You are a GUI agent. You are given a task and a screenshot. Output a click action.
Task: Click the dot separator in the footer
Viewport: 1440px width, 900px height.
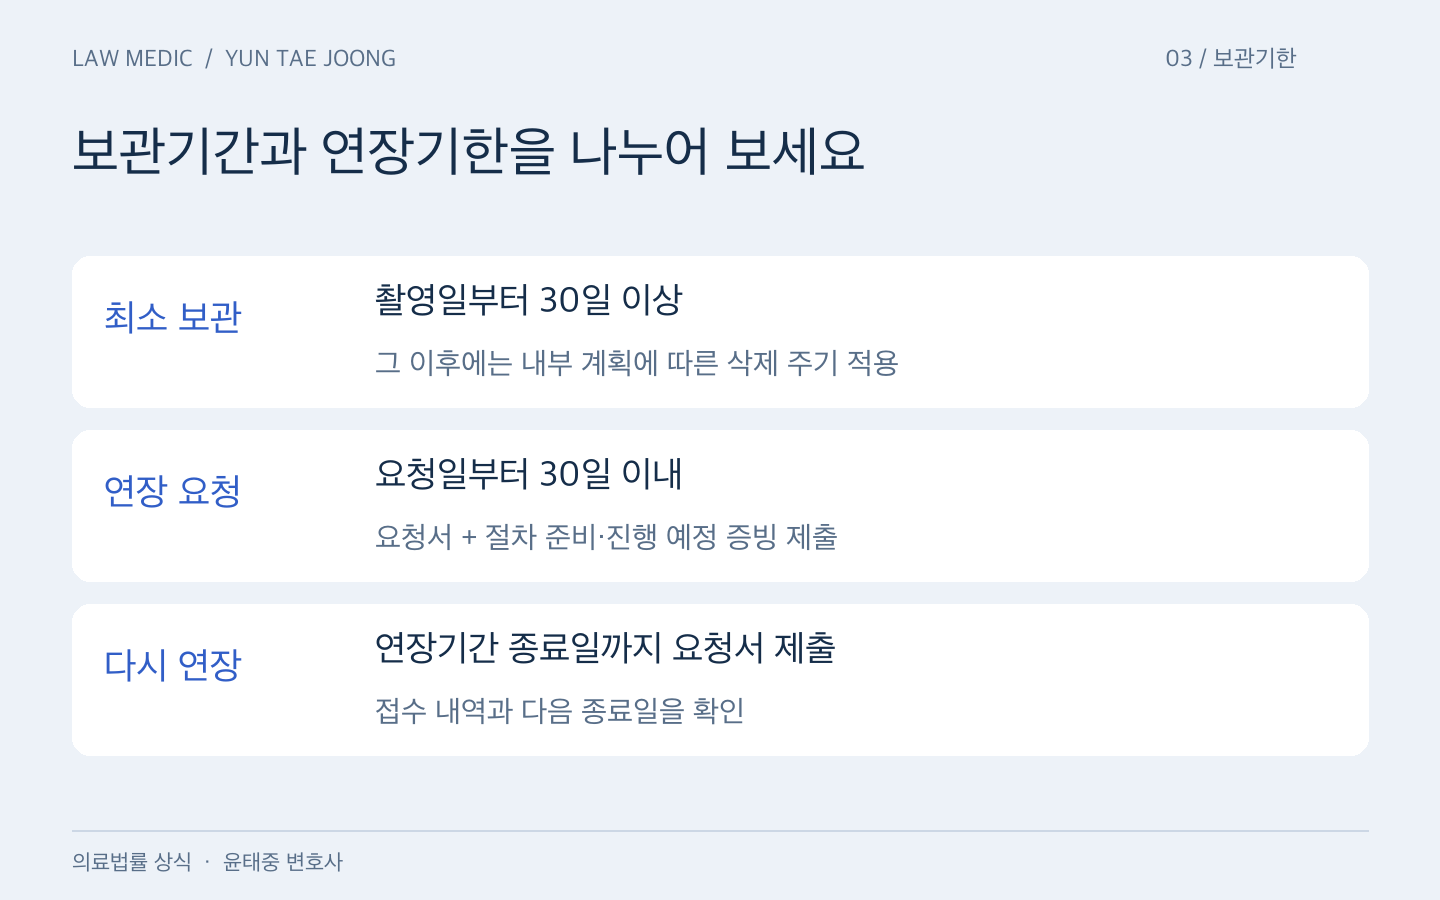(207, 861)
